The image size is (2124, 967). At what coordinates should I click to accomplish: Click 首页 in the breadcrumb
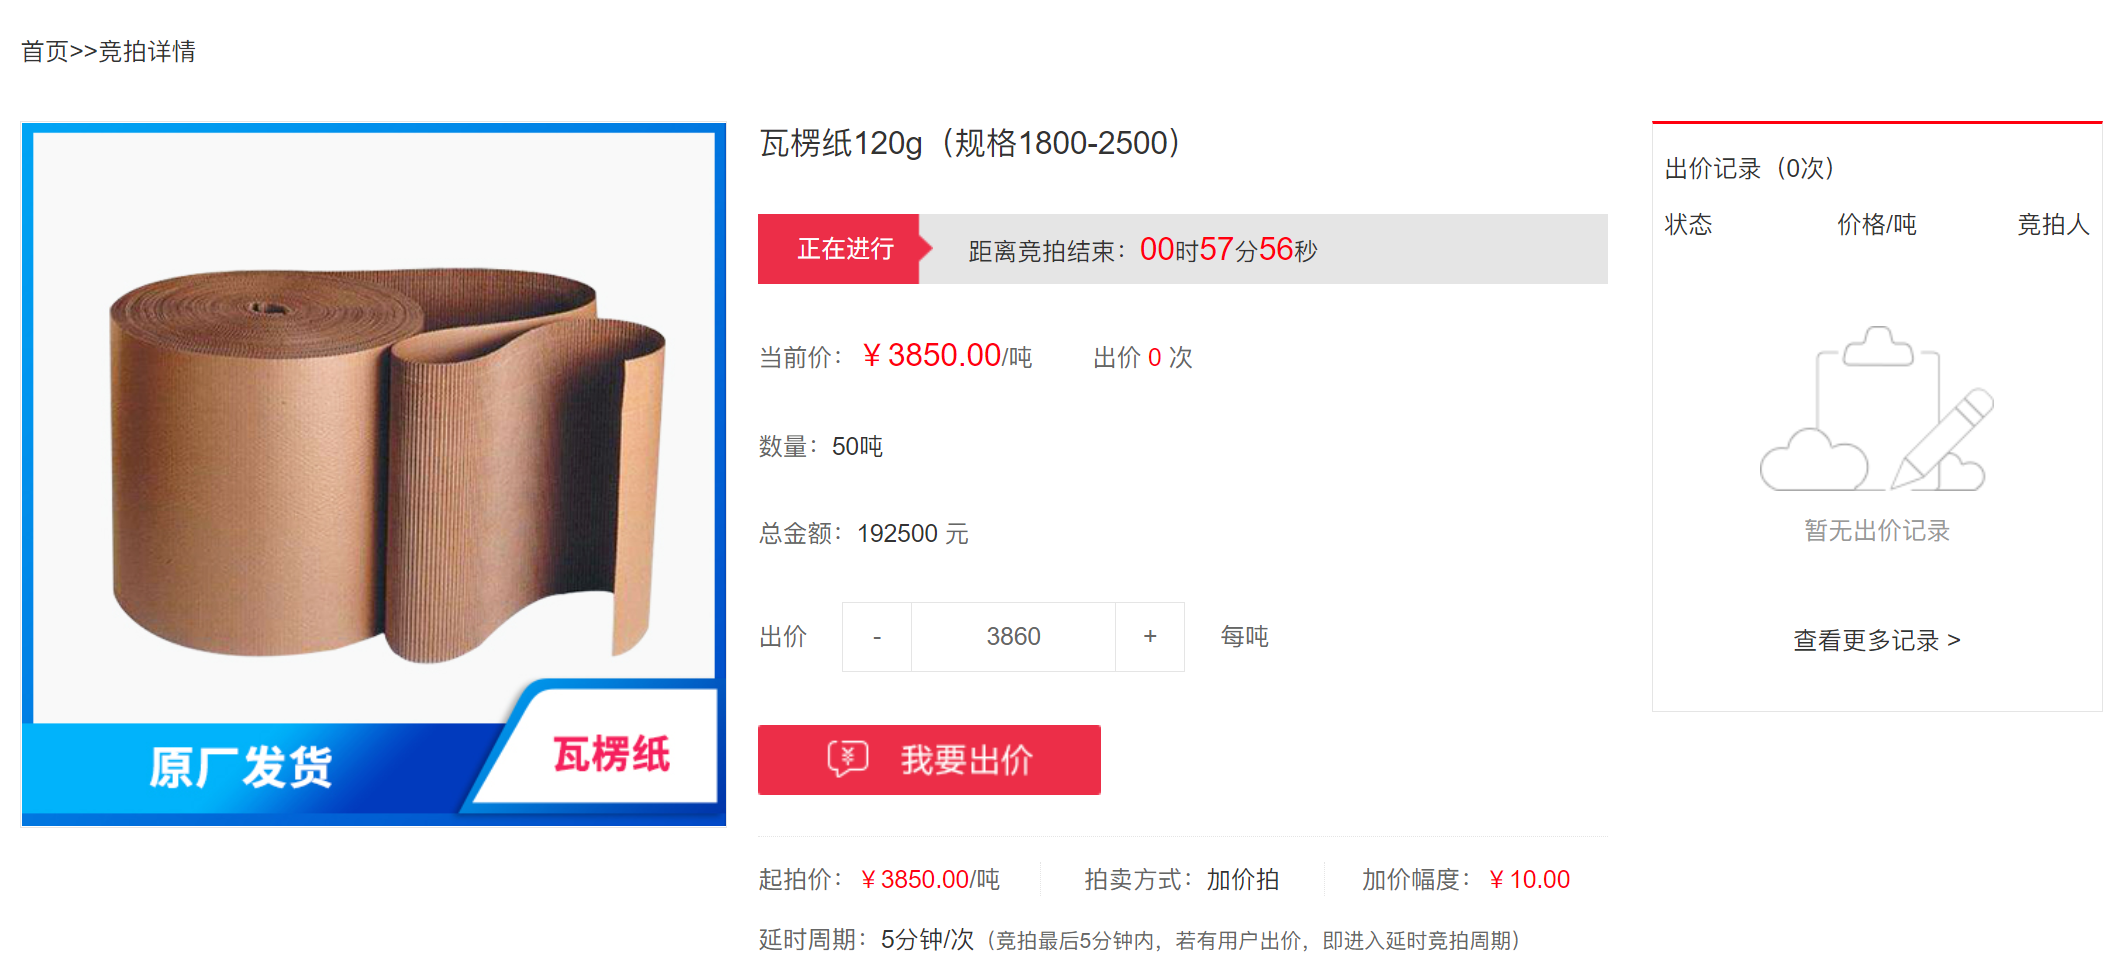pyautogui.click(x=45, y=51)
